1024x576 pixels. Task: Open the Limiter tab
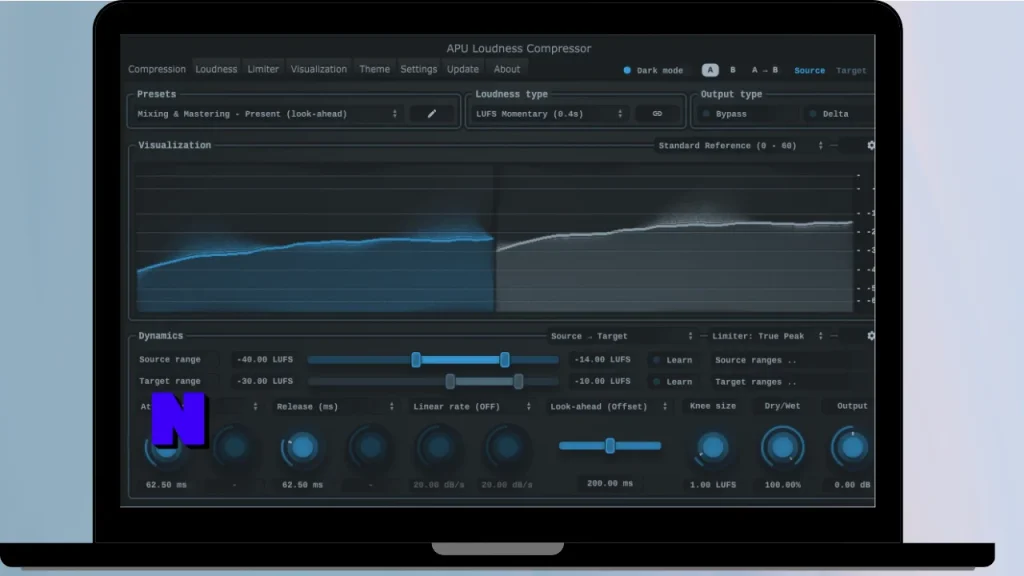(x=263, y=69)
